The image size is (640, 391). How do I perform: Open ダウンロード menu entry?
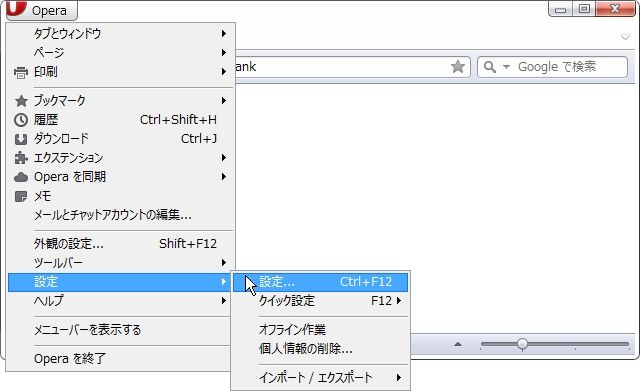121,139
